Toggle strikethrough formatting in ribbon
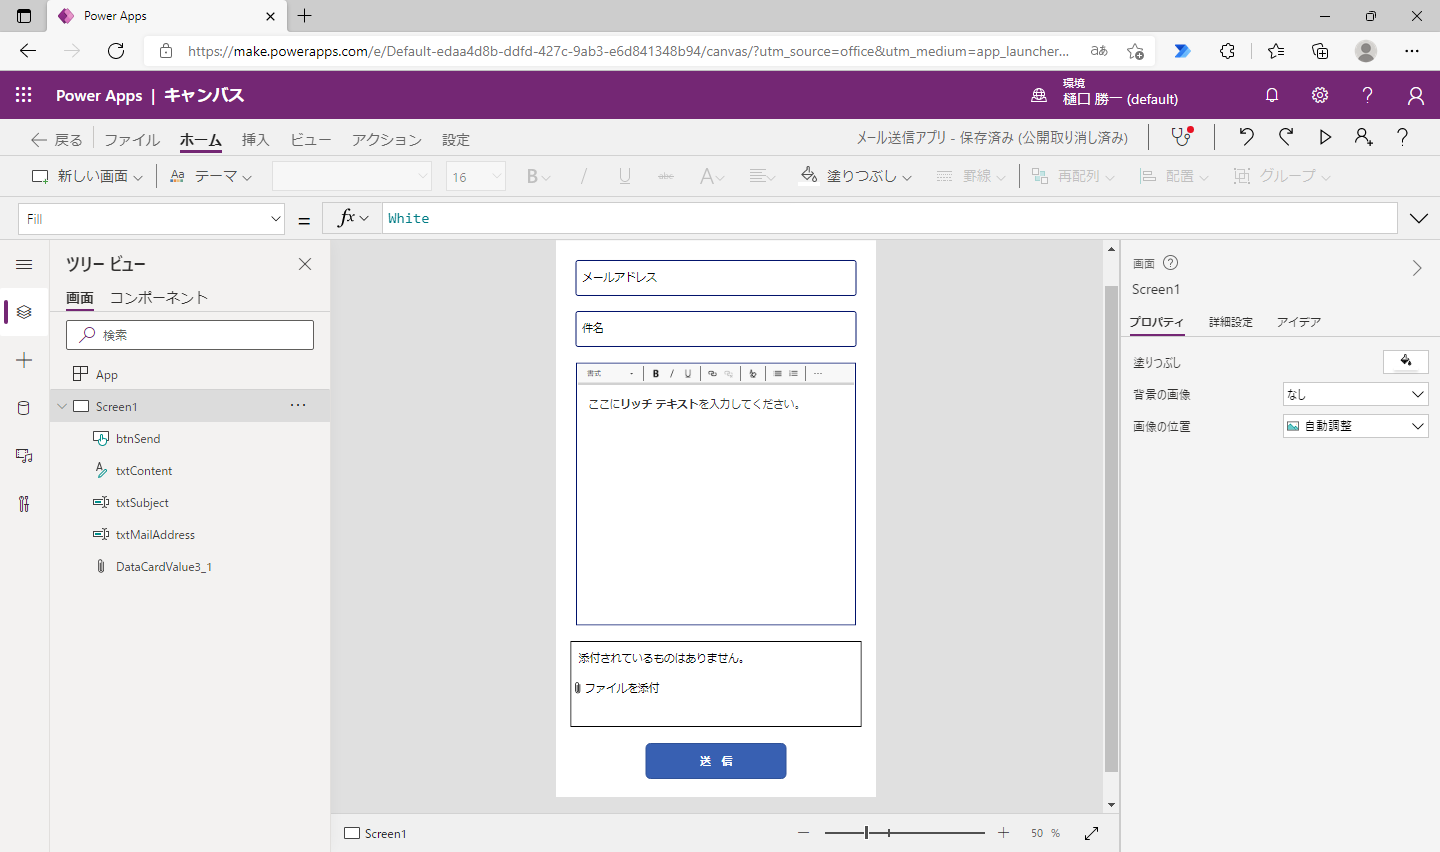Image resolution: width=1440 pixels, height=852 pixels. coord(666,176)
